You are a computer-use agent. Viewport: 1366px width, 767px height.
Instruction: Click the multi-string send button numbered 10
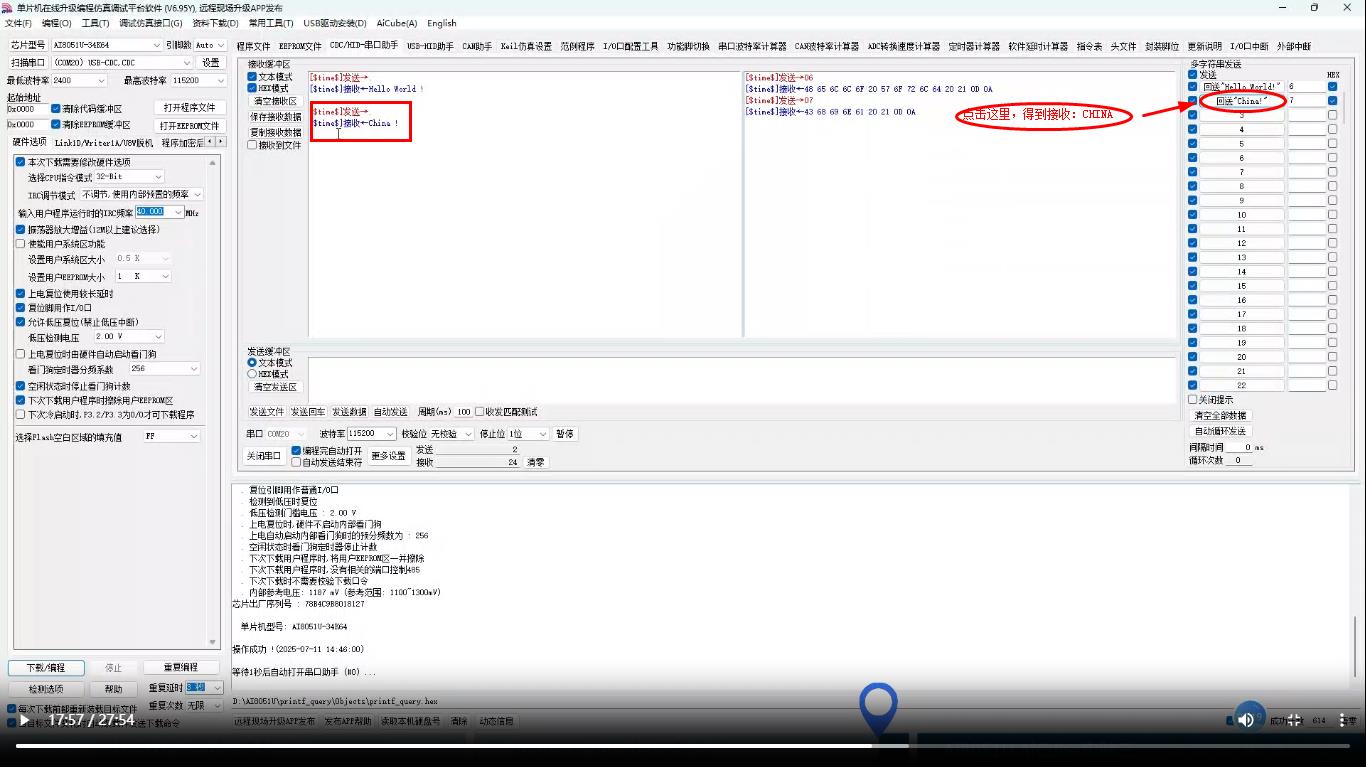[1241, 215]
